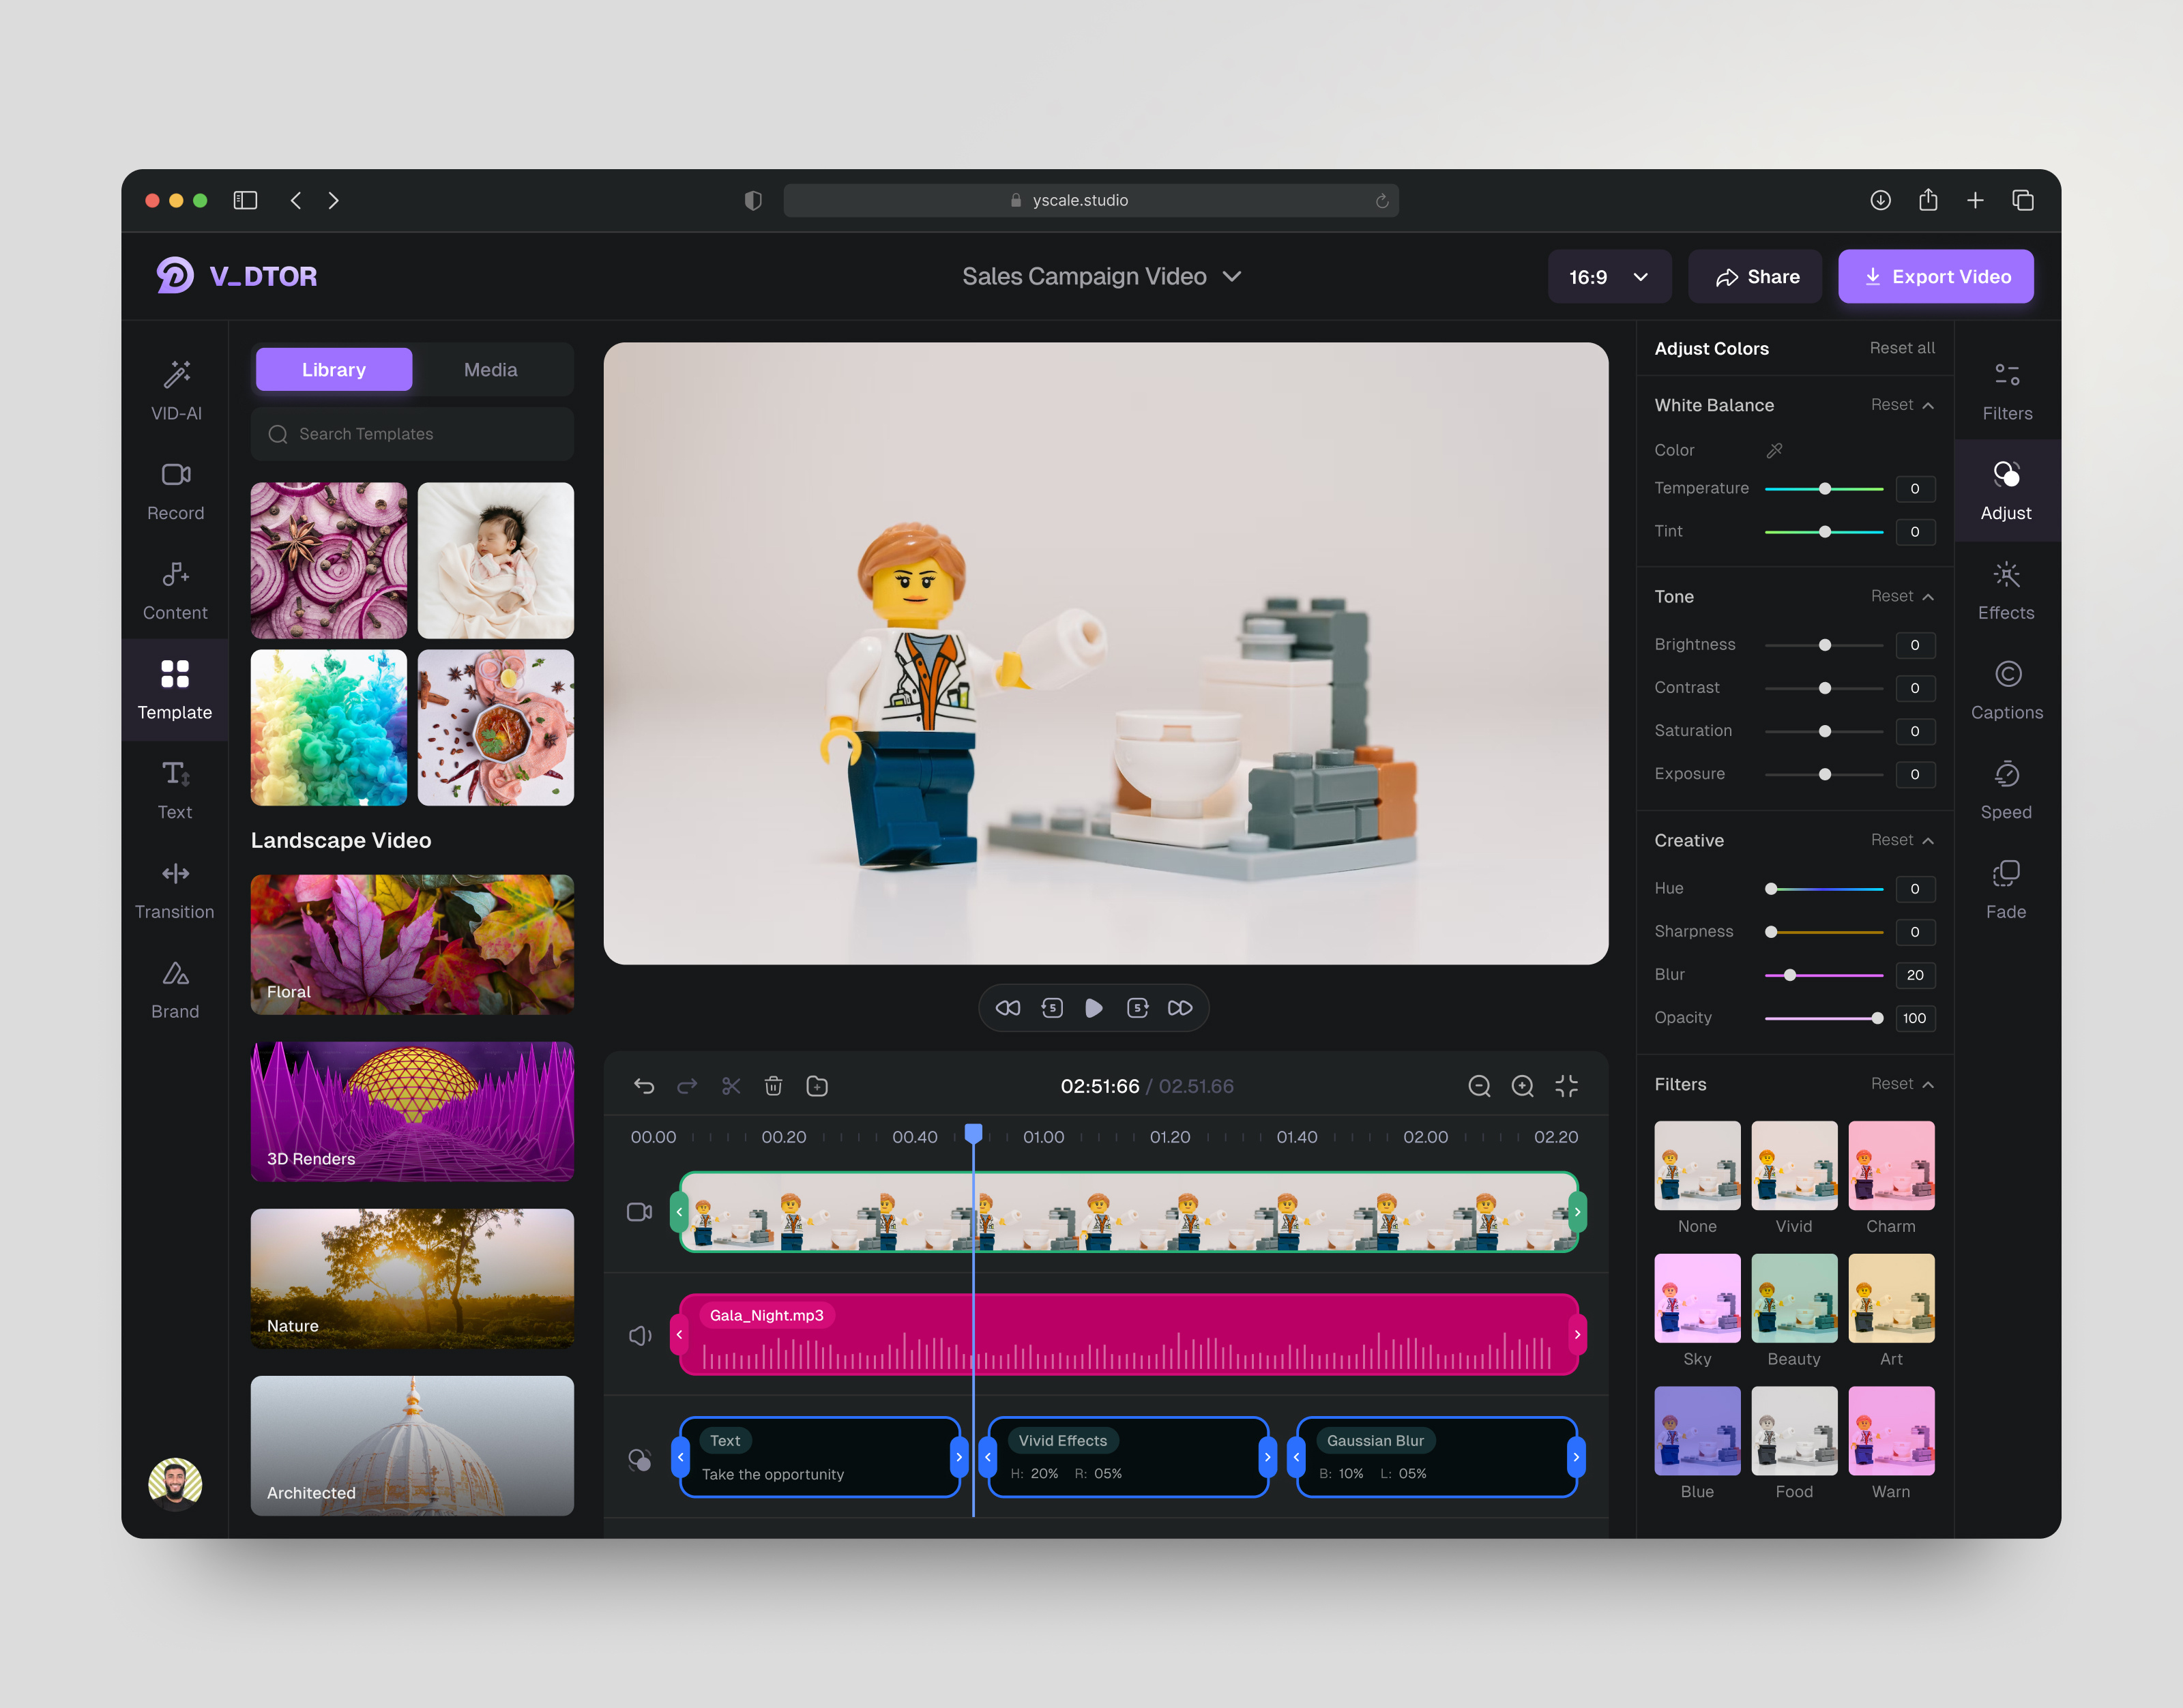This screenshot has width=2183, height=1708.
Task: Undo the last edit
Action: pos(644,1085)
